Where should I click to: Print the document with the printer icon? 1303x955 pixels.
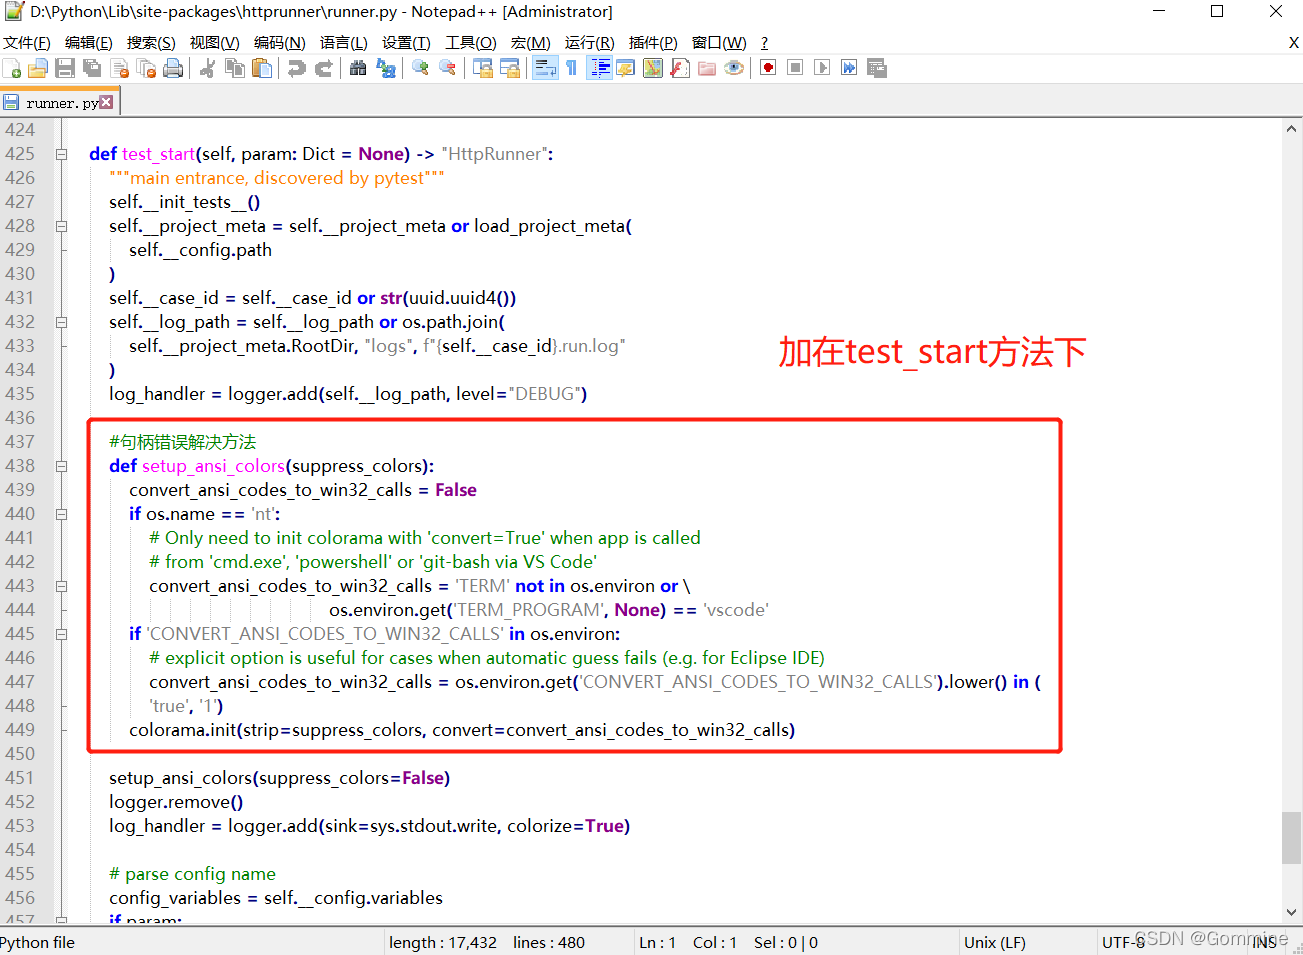pos(173,68)
